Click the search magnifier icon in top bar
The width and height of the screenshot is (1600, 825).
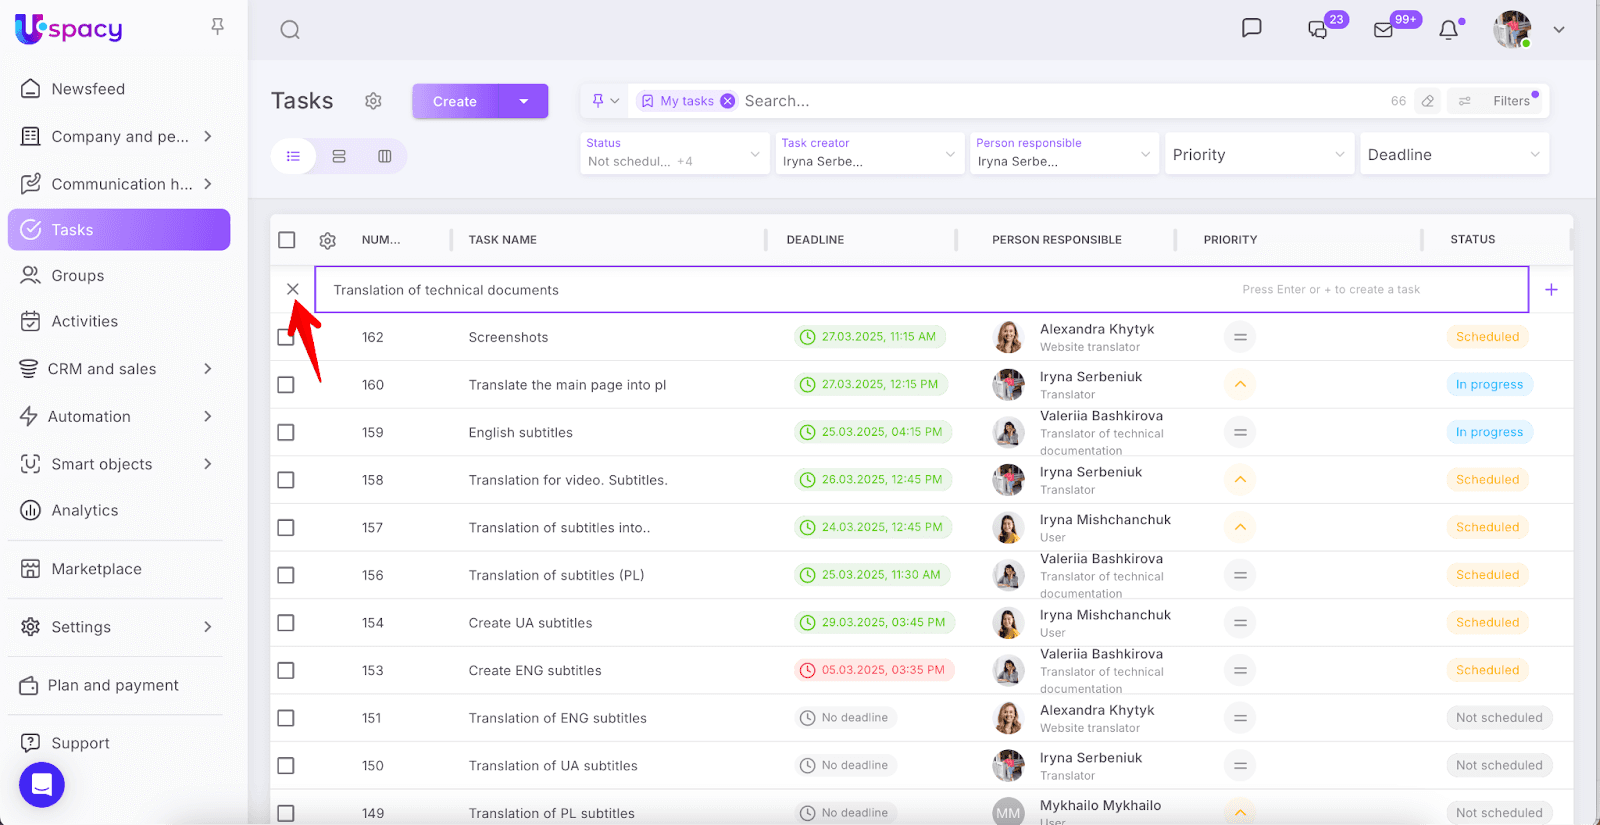(290, 30)
